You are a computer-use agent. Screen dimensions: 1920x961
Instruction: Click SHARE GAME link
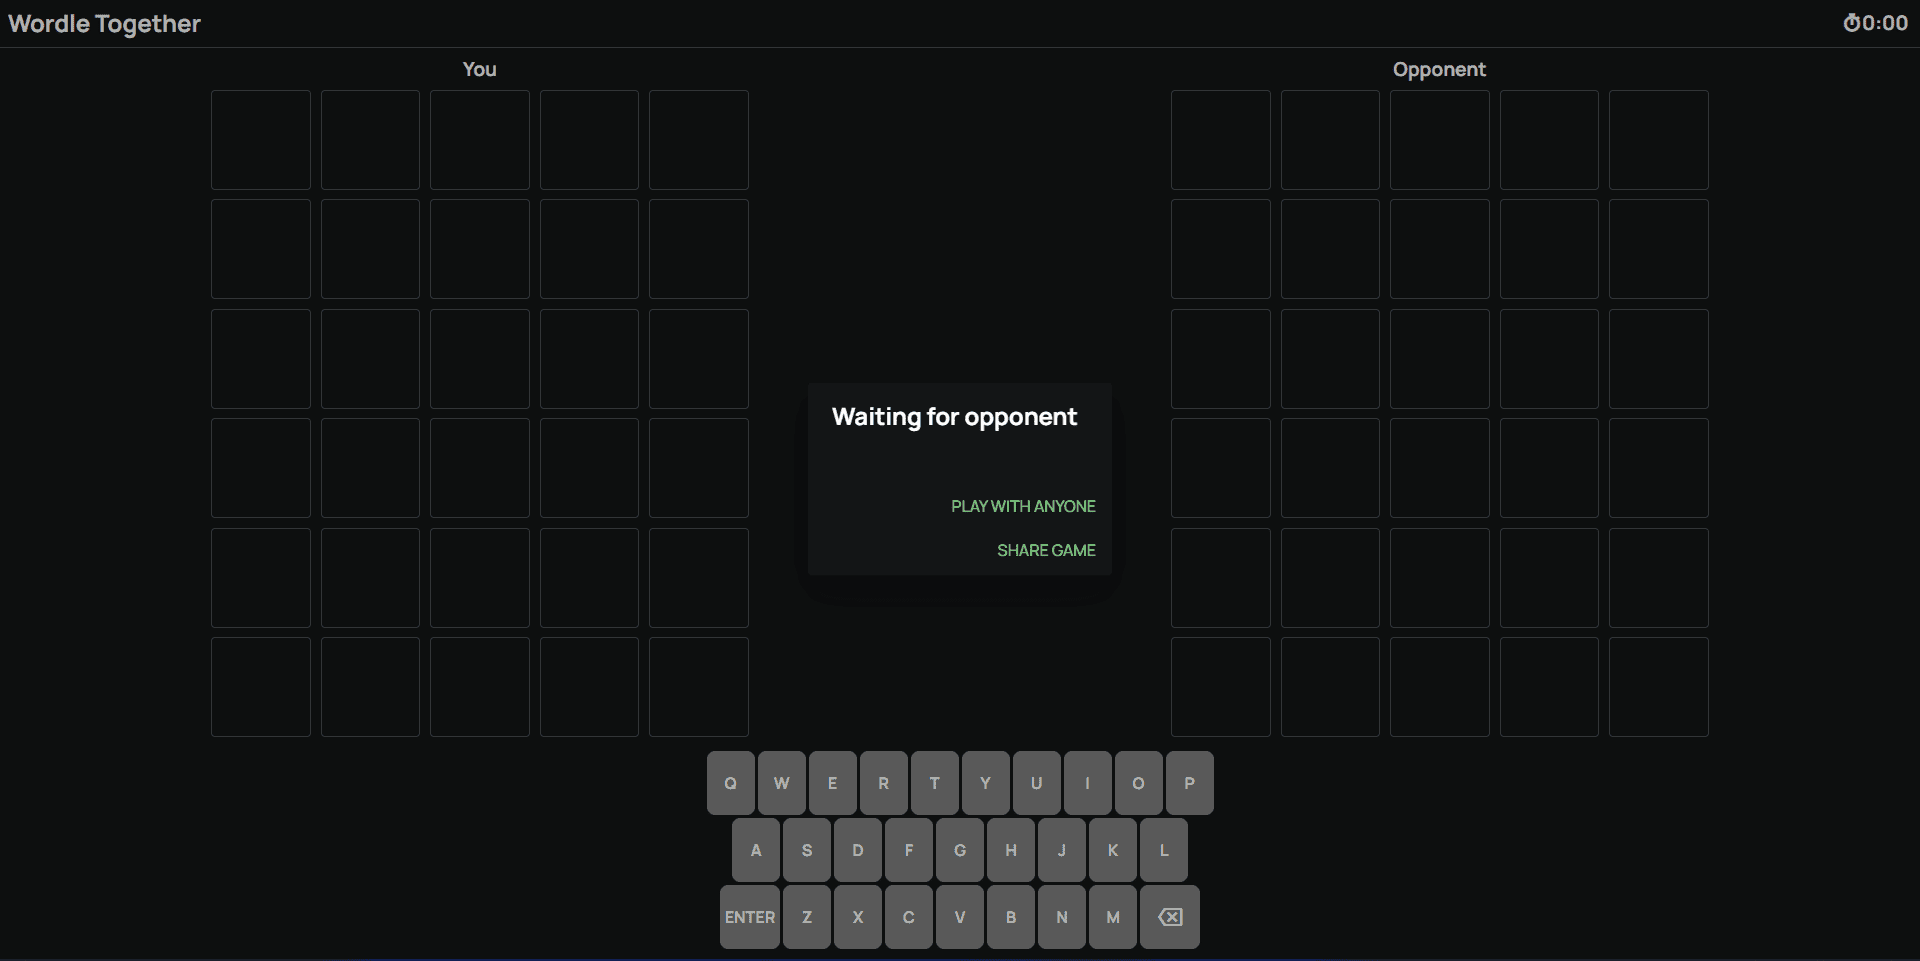[1045, 550]
